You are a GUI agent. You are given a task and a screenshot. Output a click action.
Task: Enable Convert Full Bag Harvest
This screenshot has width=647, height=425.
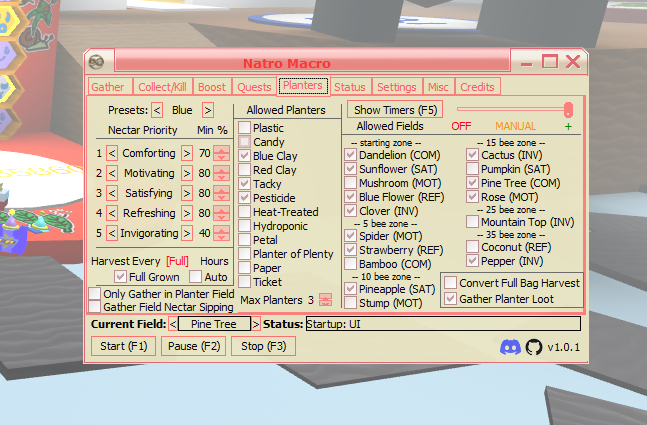[x=451, y=283]
